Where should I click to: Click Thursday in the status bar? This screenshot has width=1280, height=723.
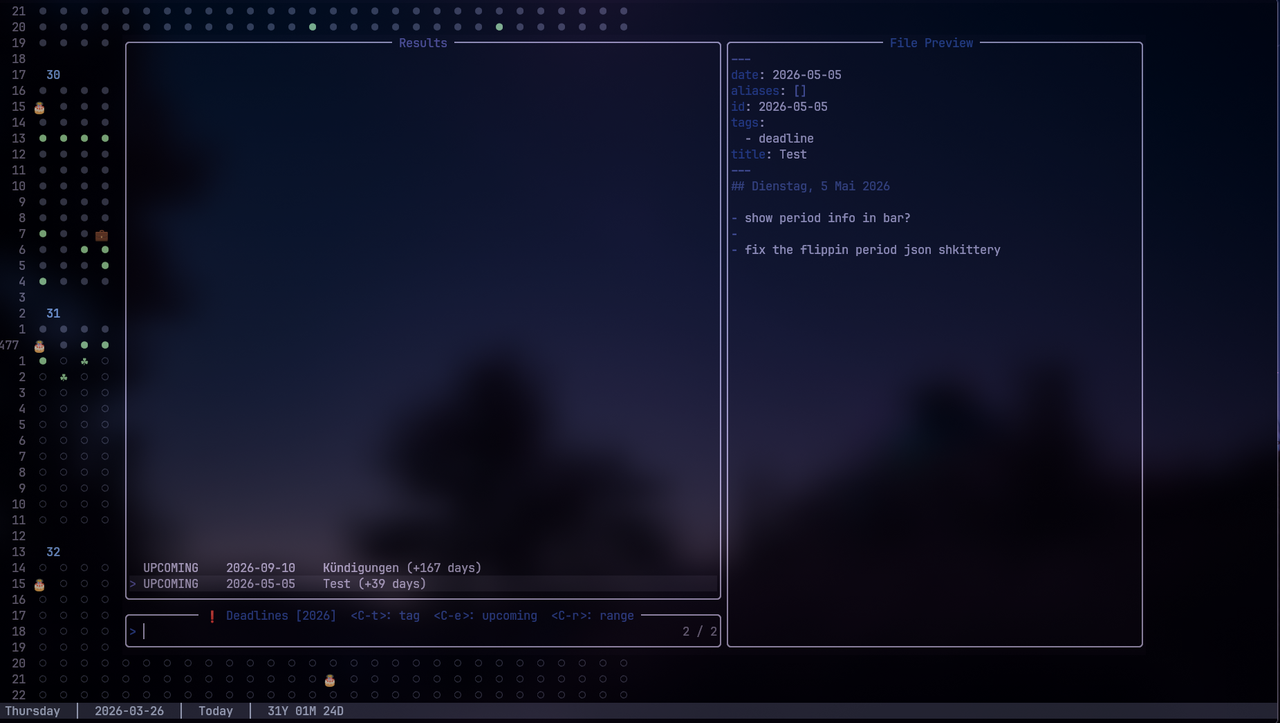33,711
